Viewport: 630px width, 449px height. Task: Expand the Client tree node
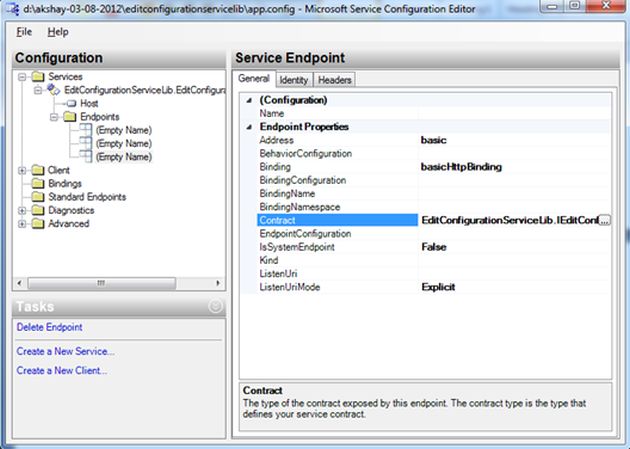pos(22,171)
